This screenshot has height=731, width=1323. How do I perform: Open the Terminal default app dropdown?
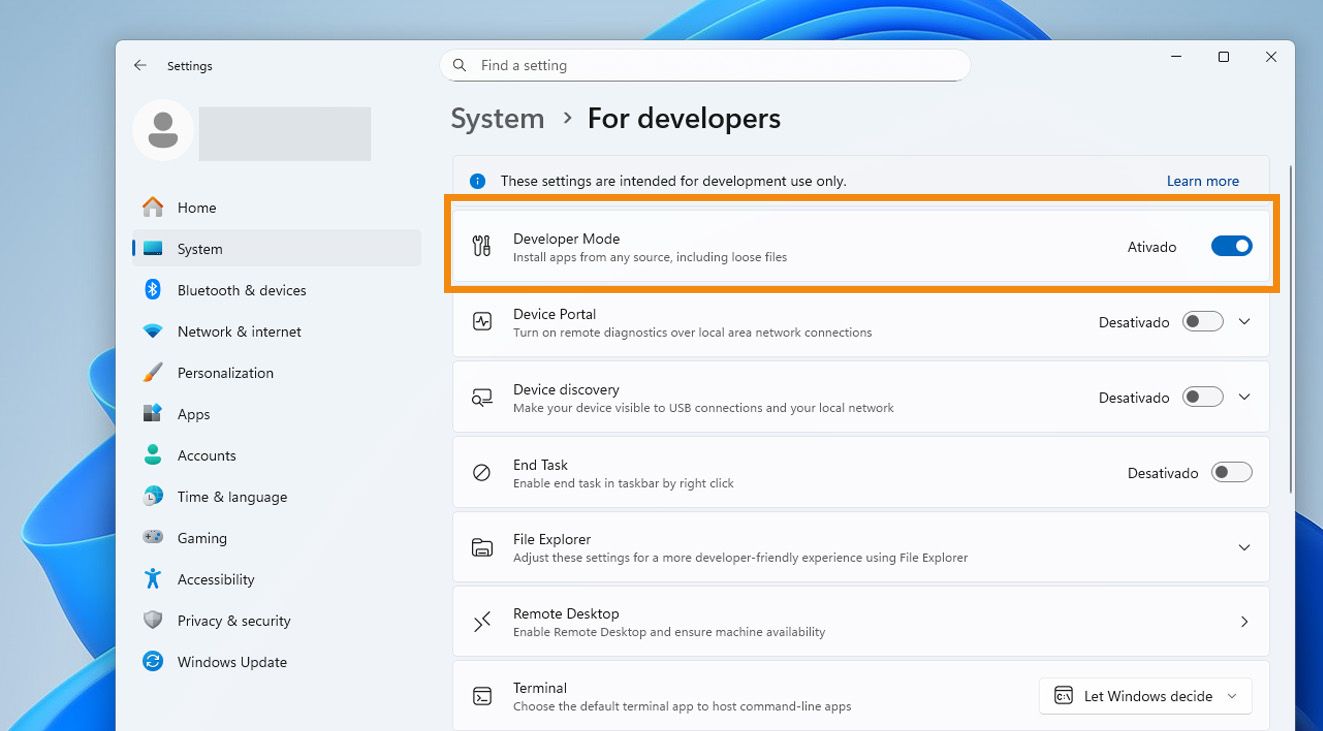tap(1146, 696)
